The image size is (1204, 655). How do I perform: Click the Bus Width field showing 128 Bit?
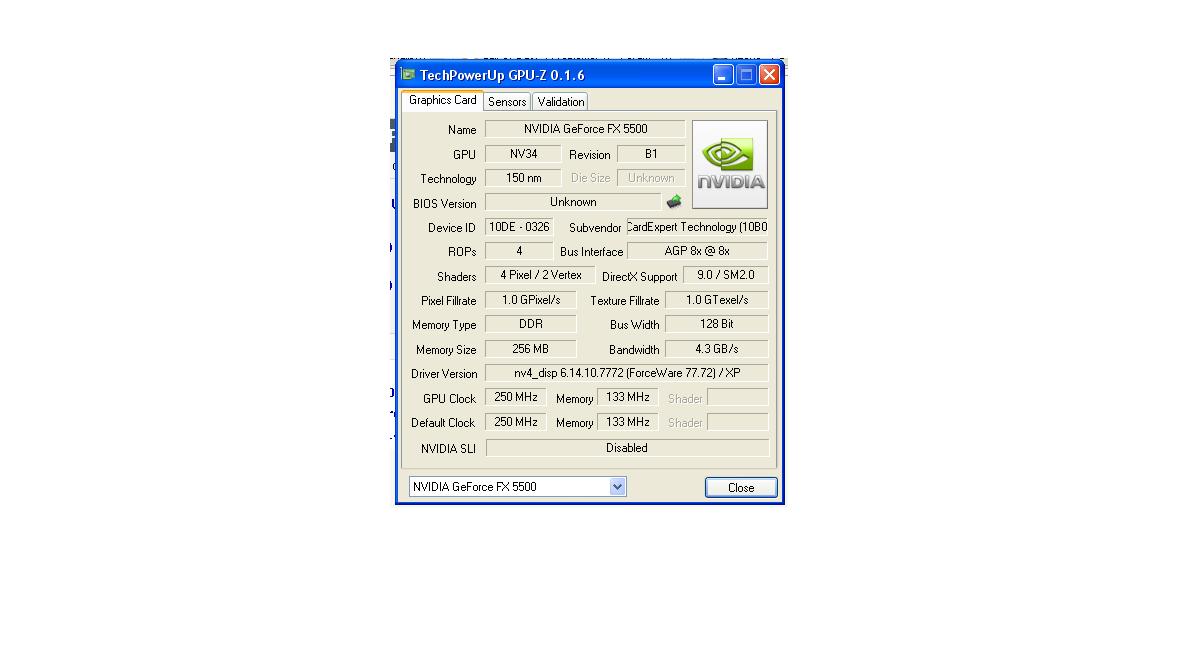click(717, 324)
